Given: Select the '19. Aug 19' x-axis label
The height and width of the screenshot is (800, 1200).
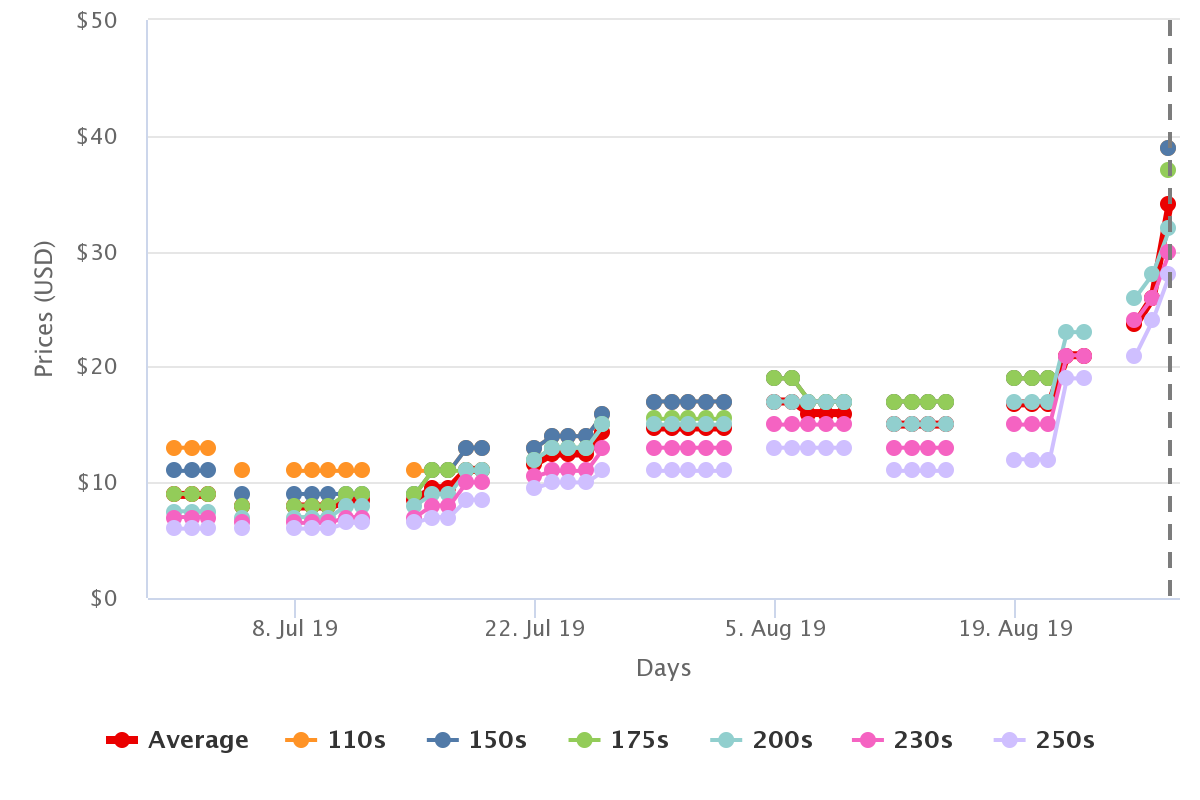Looking at the screenshot, I should 1015,629.
